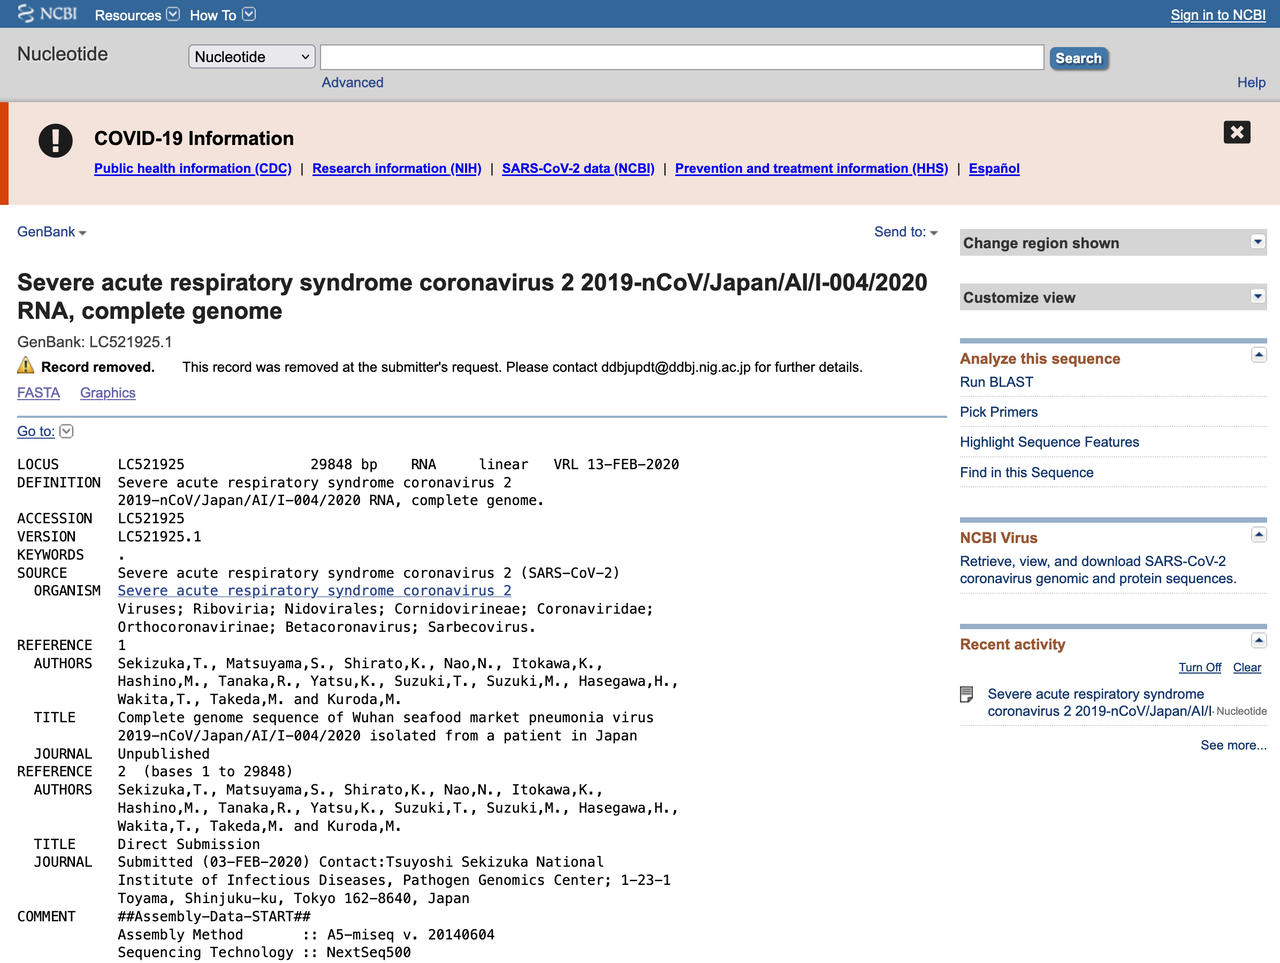Screen dimensions: 1280x963
Task: Open the Go to dropdown
Action: click(45, 432)
